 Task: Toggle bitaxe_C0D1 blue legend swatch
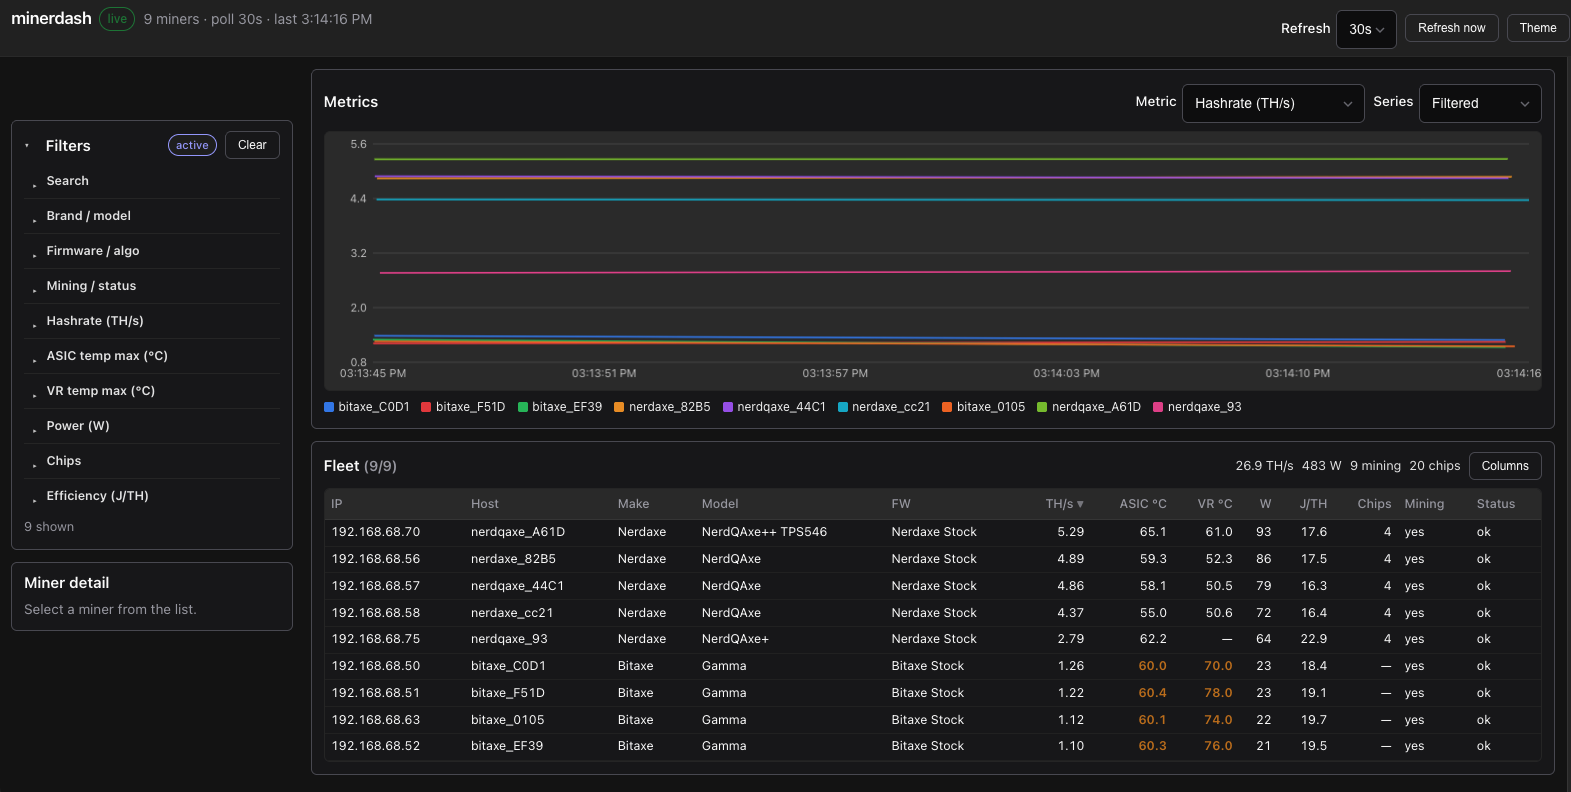pyautogui.click(x=329, y=407)
